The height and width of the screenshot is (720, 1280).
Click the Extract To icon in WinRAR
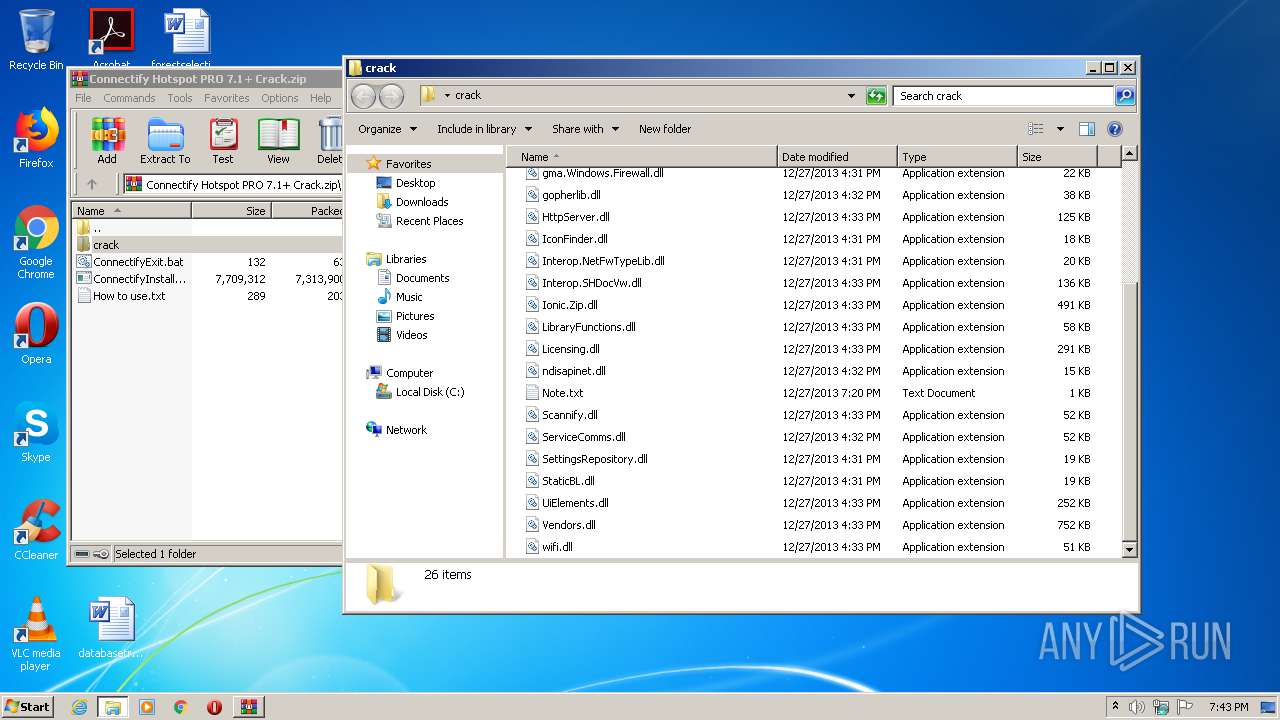coord(165,141)
